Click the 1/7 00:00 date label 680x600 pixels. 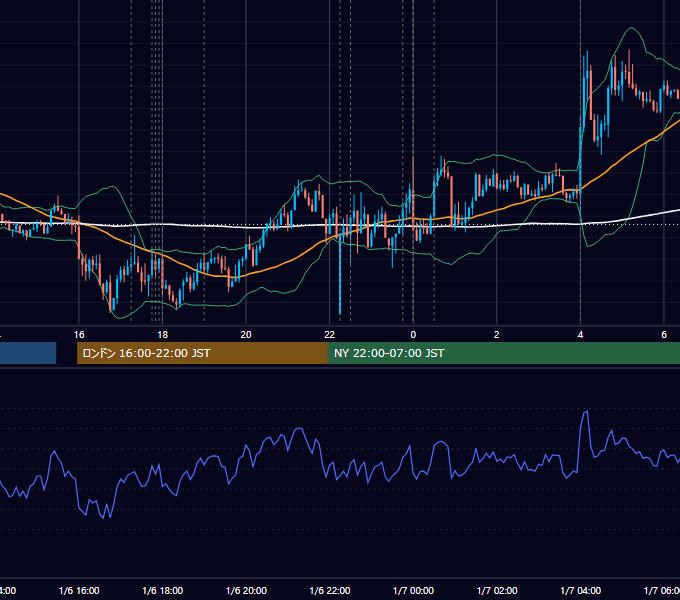[x=413, y=590]
